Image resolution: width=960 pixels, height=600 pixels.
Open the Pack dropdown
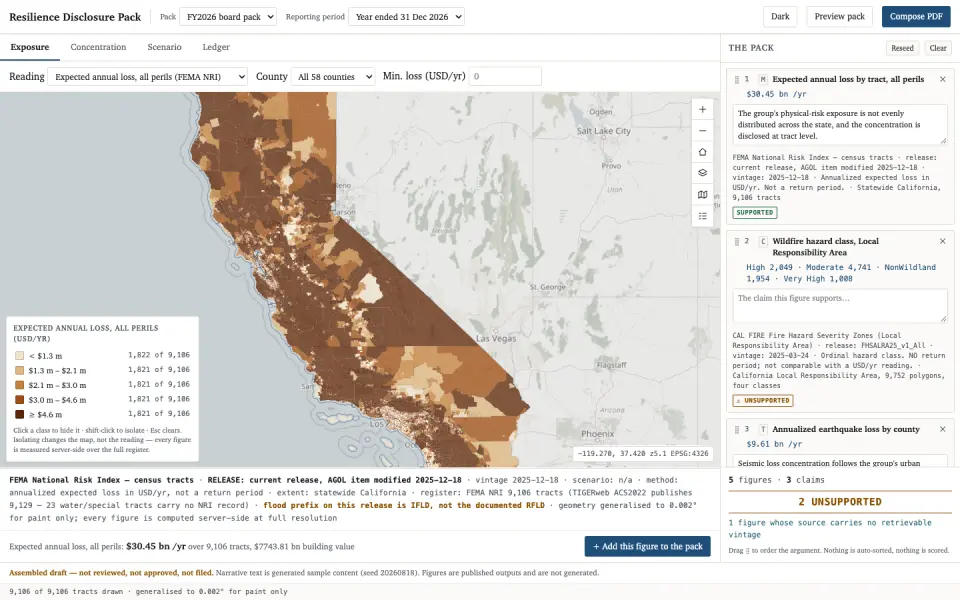pos(228,17)
